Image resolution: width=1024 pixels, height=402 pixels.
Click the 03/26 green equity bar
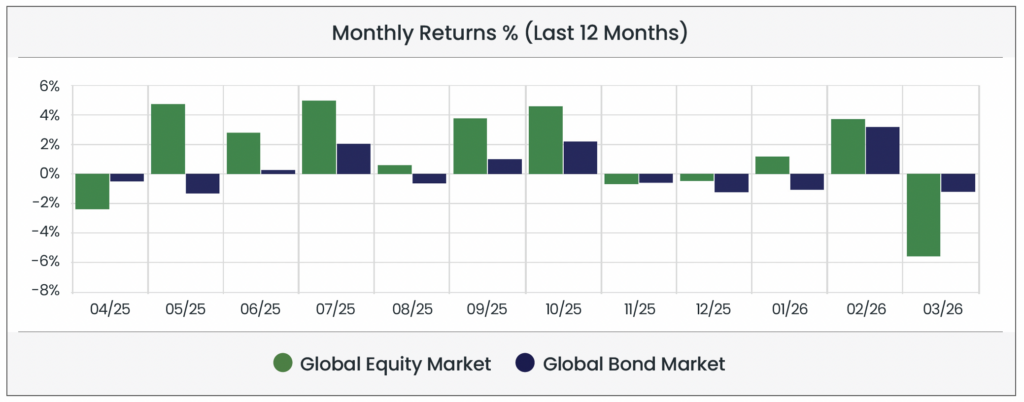click(x=922, y=215)
